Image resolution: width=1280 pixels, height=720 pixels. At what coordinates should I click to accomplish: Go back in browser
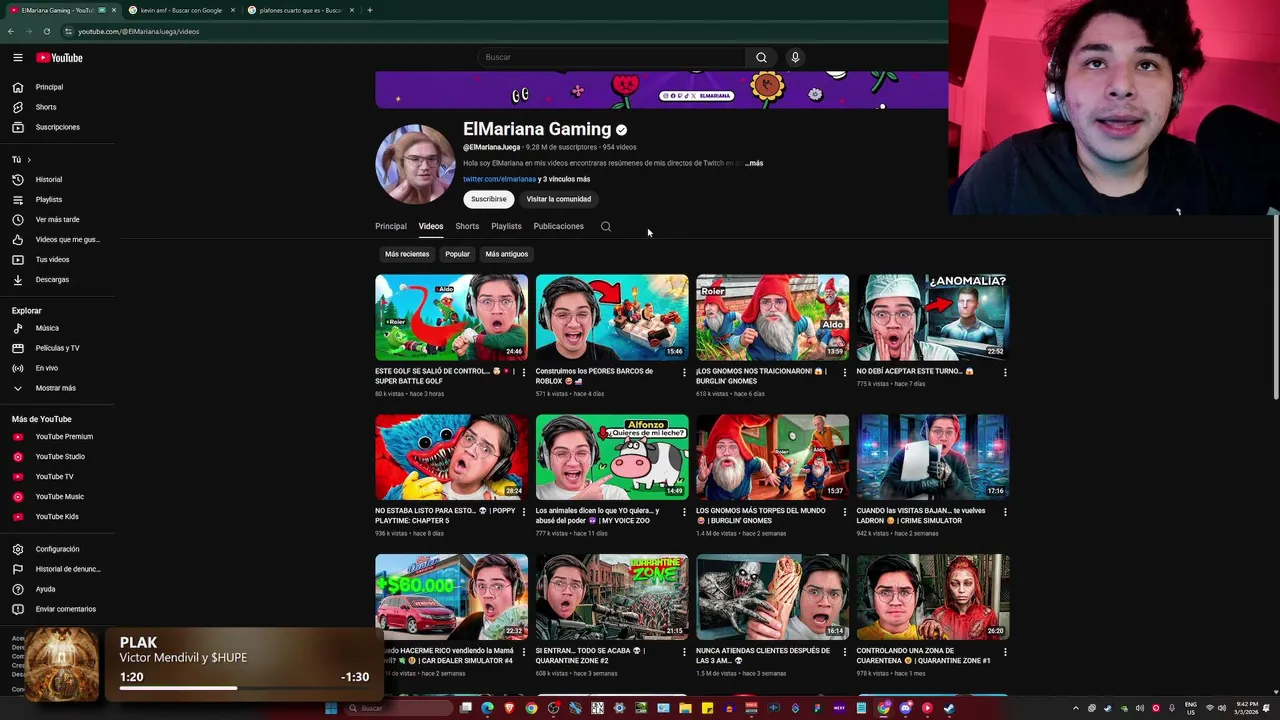pyautogui.click(x=11, y=31)
